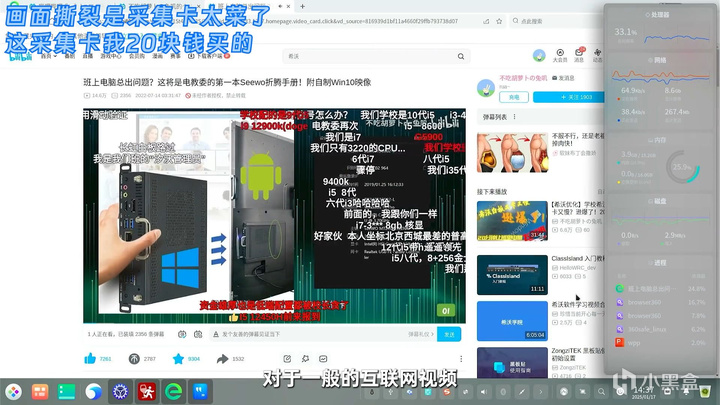Open the more options menu below the video
This screenshot has width=720, height=405.
point(461,359)
